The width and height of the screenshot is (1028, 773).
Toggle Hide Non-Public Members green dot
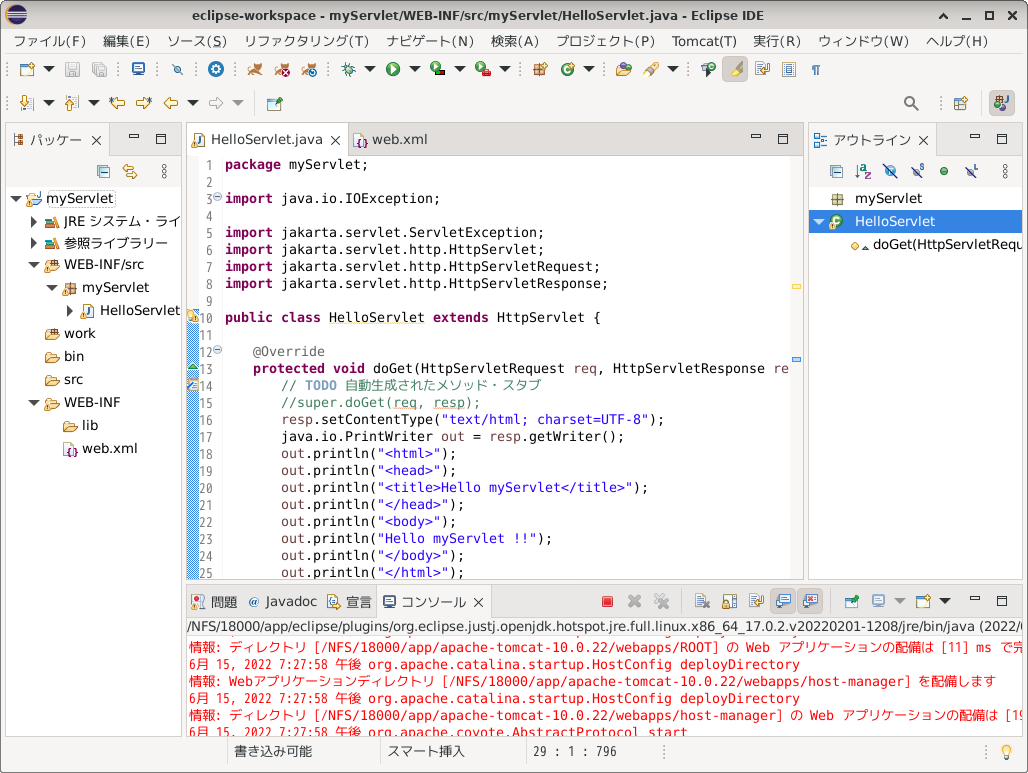(944, 172)
